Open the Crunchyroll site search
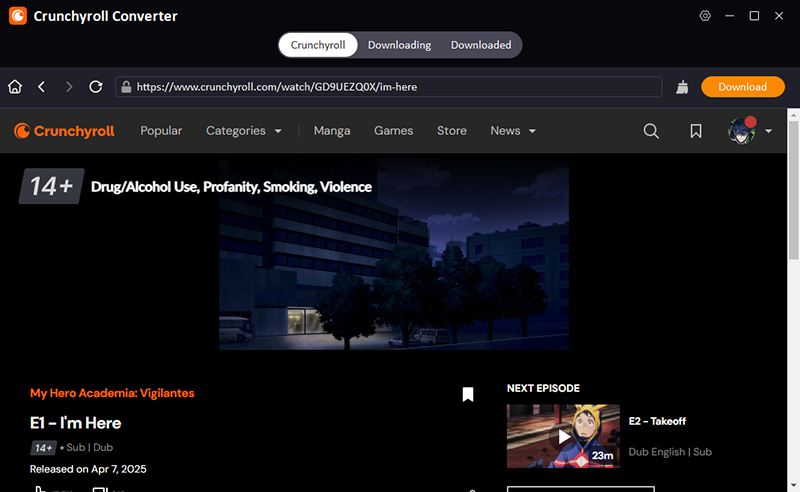800x492 pixels. click(651, 131)
